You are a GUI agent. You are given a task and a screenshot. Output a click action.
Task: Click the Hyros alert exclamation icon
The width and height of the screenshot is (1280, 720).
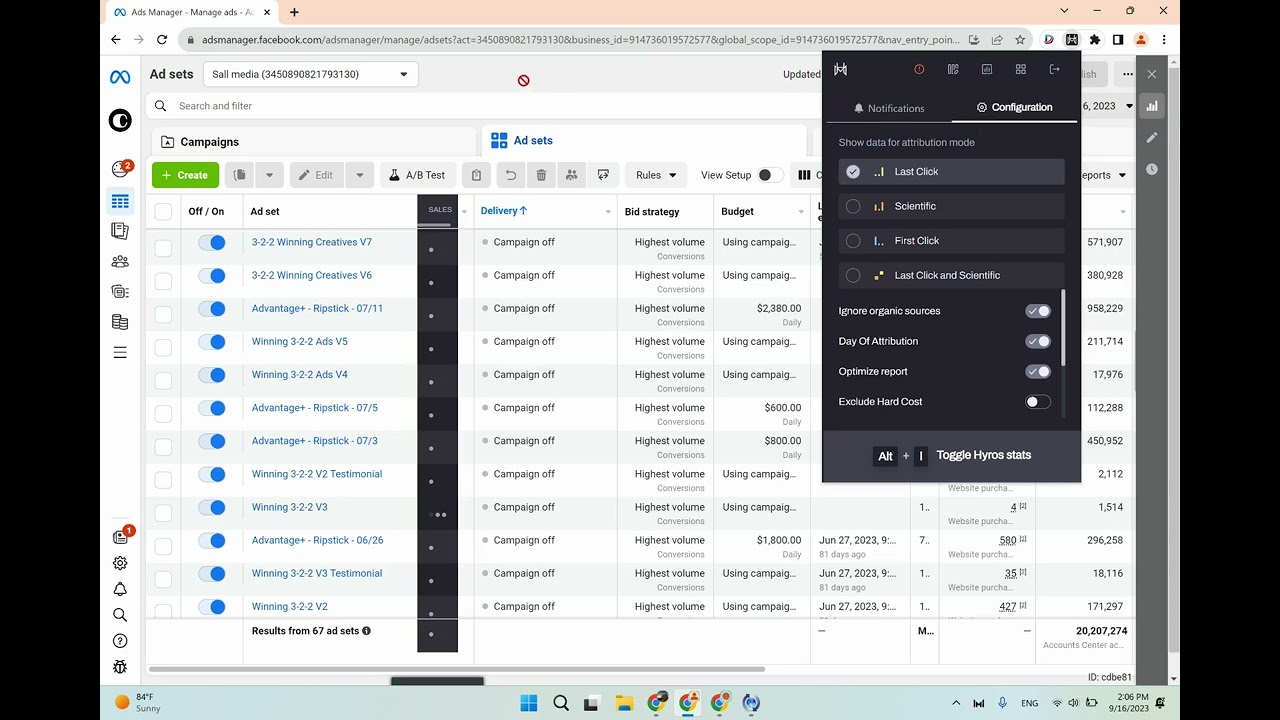[x=919, y=69]
